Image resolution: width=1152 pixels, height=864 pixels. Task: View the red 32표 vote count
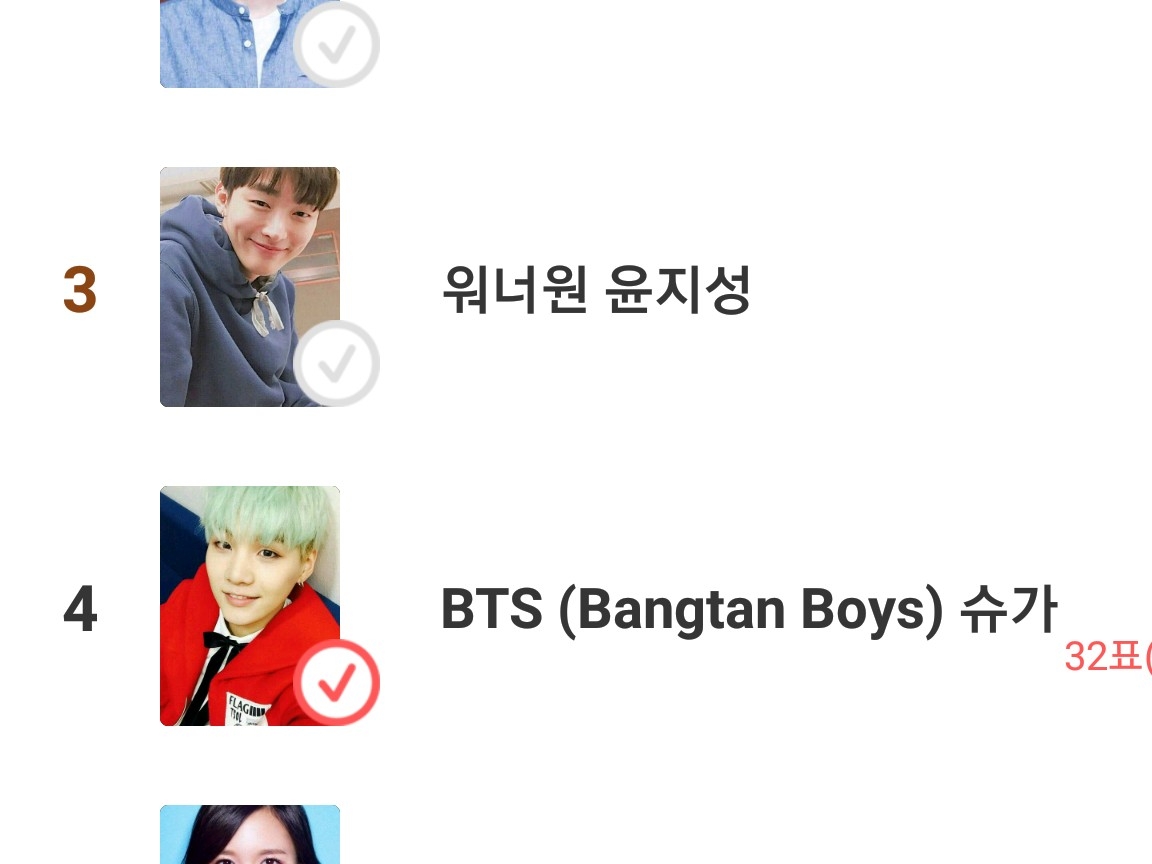pyautogui.click(x=1107, y=656)
